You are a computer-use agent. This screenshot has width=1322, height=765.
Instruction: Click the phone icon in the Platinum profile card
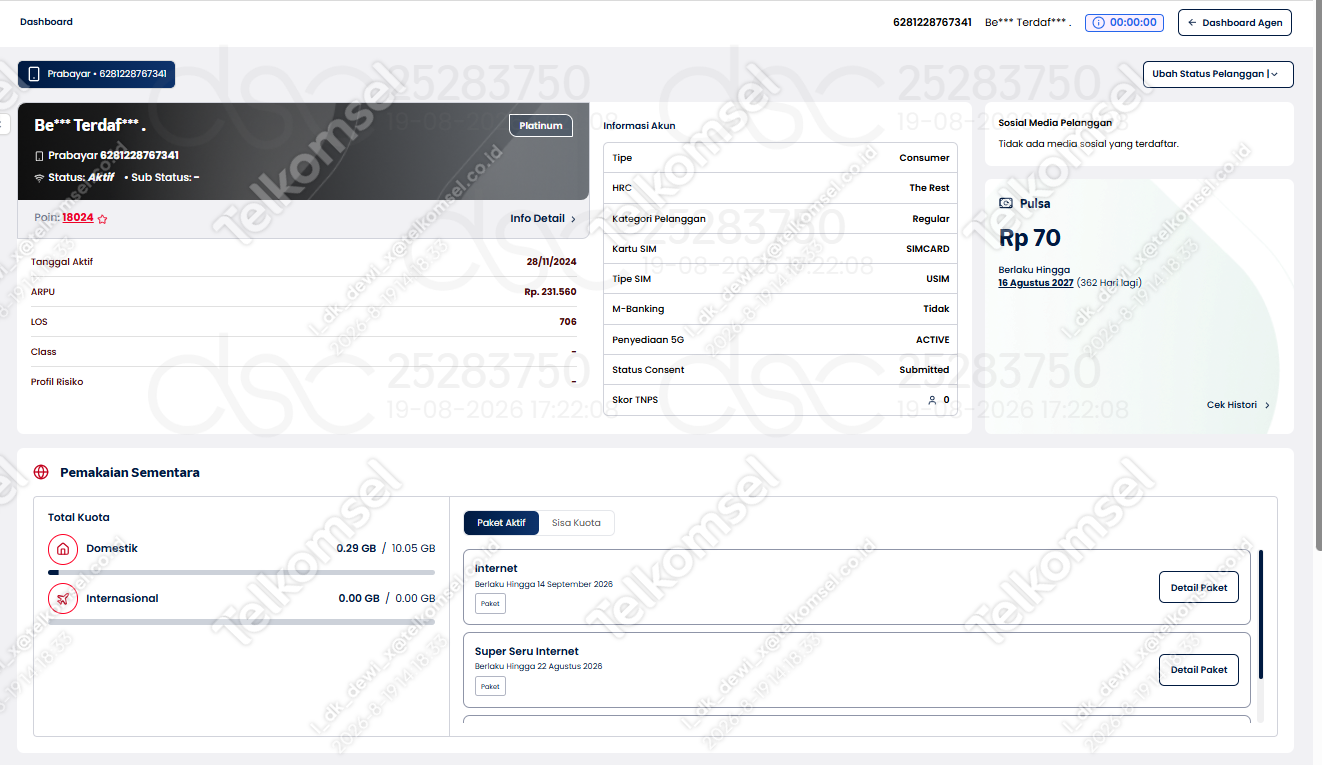[39, 156]
